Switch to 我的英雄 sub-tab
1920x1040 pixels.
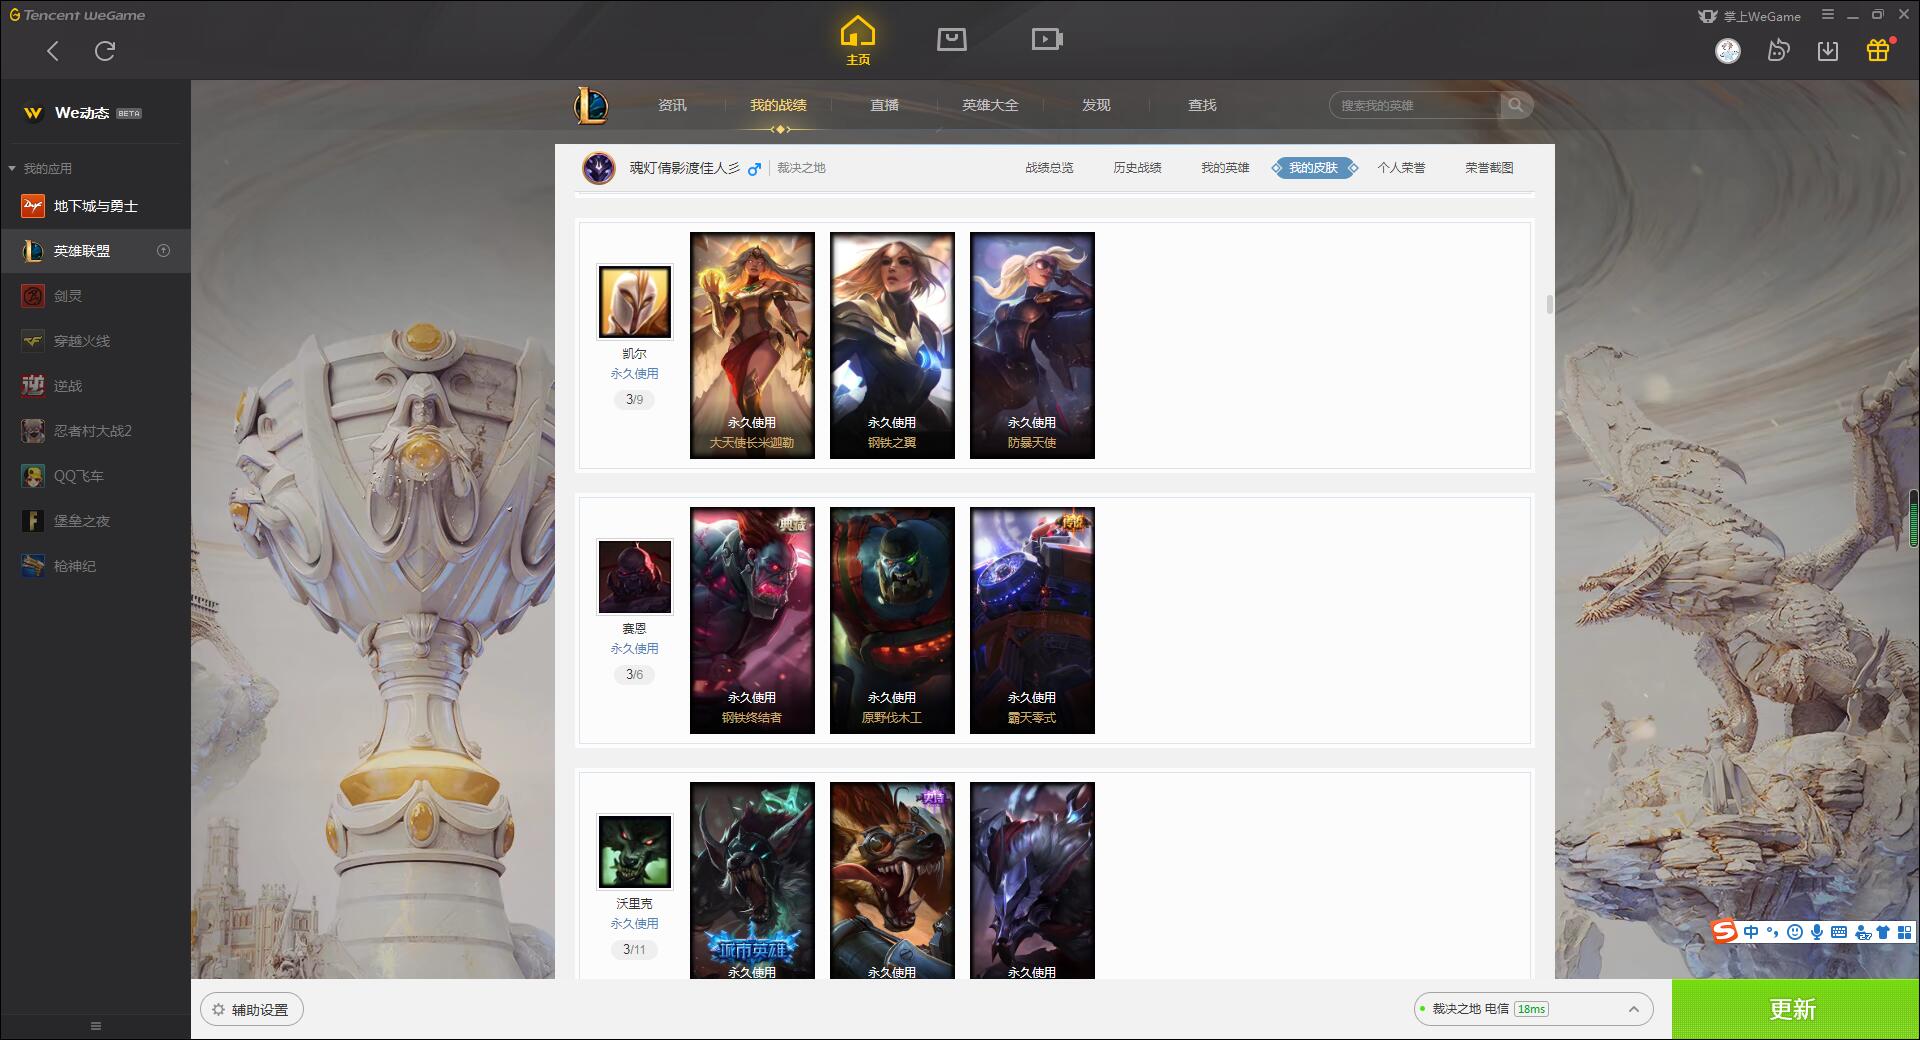(1225, 168)
